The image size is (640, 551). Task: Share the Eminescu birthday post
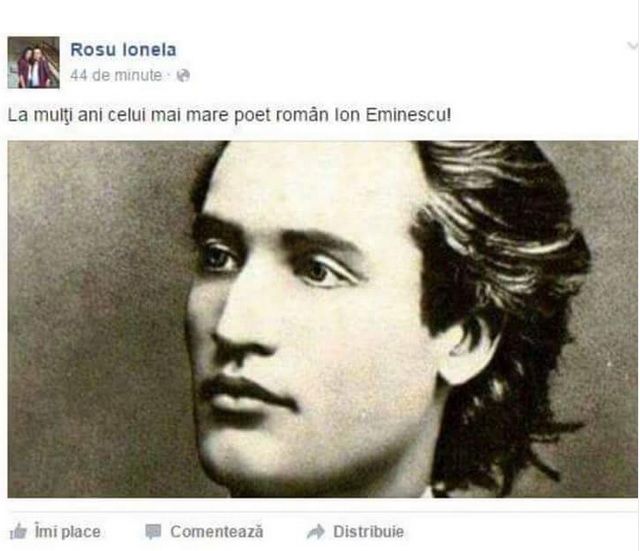355,532
